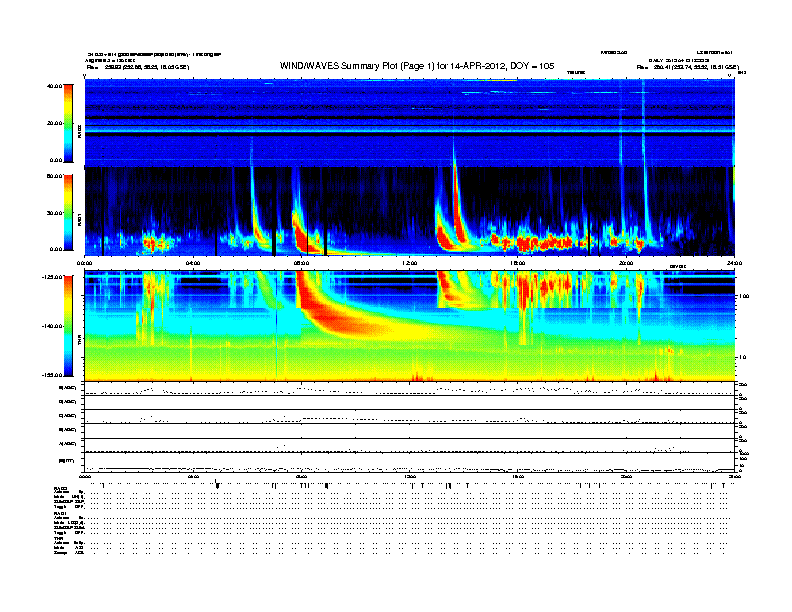Click 16:00 tick label under RAD1 spectrogram
The width and height of the screenshot is (792, 612).
click(518, 263)
